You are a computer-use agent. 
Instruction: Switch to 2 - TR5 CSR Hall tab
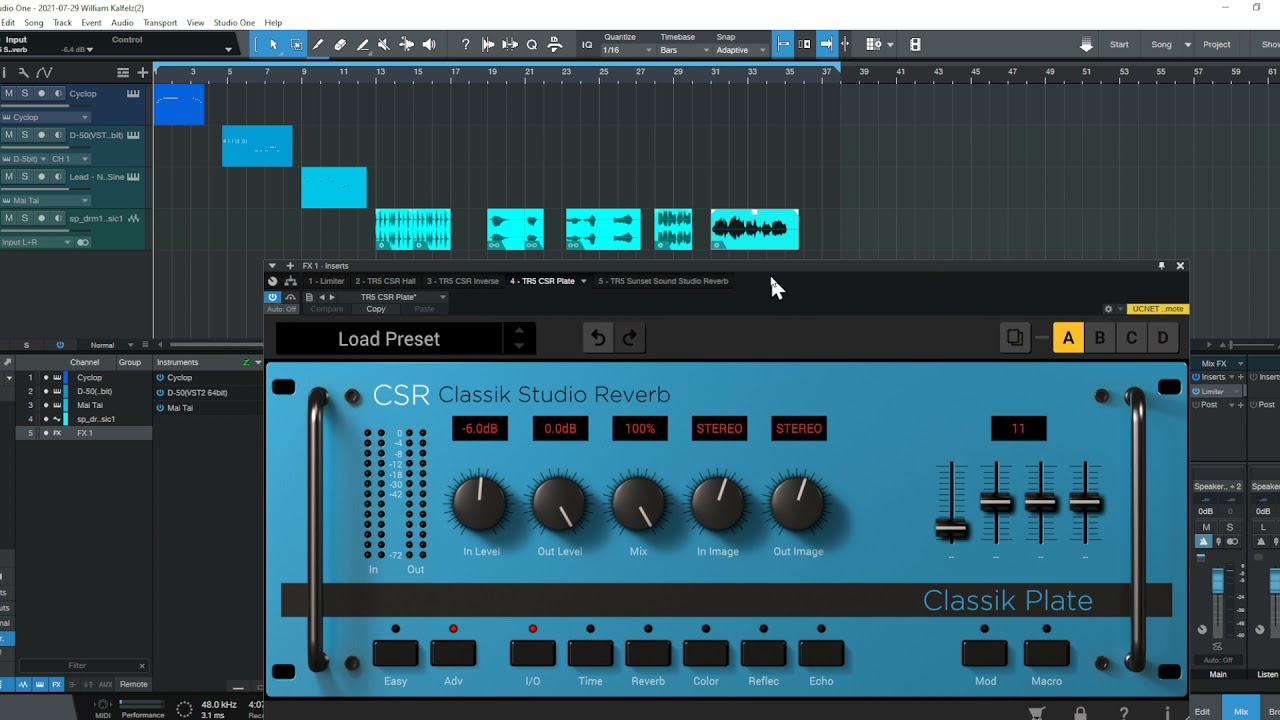coord(385,281)
